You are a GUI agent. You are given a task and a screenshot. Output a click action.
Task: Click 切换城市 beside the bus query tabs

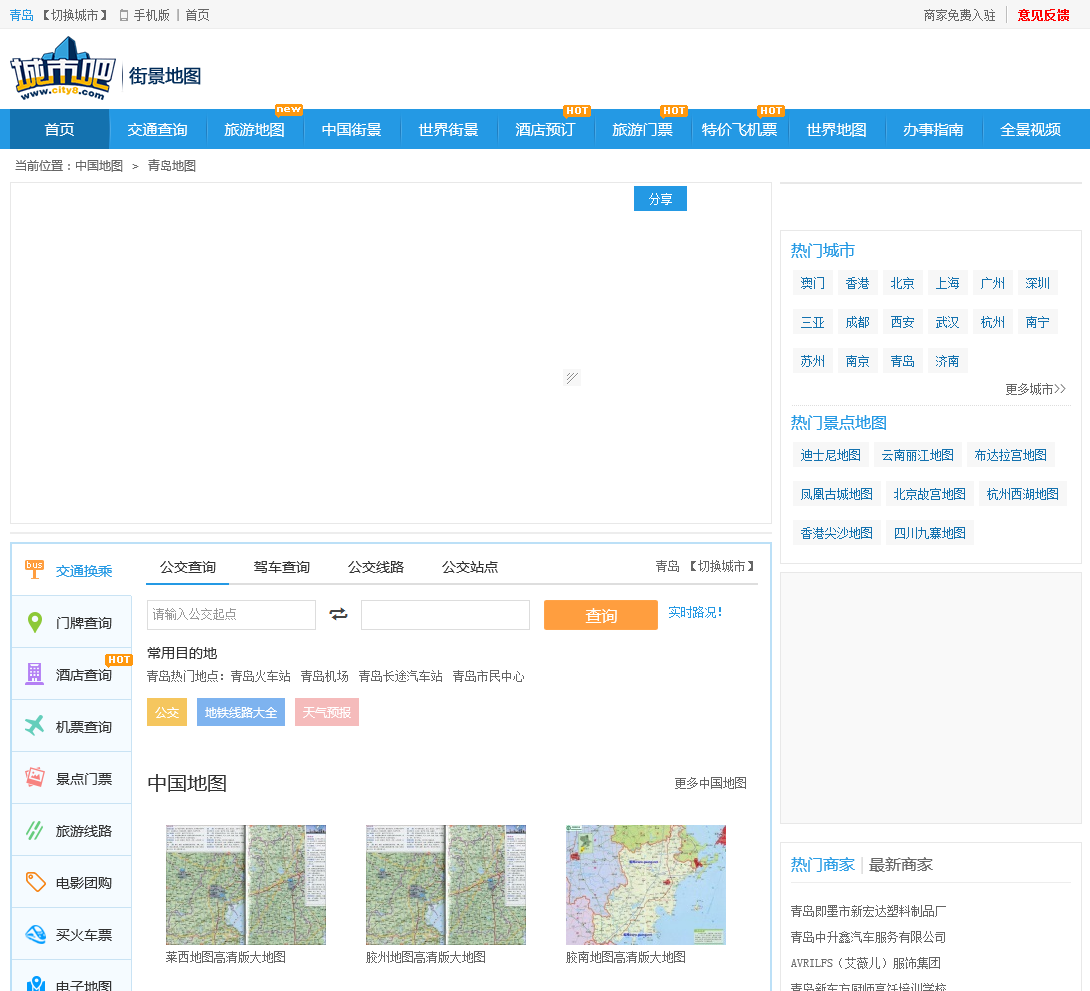pos(722,566)
